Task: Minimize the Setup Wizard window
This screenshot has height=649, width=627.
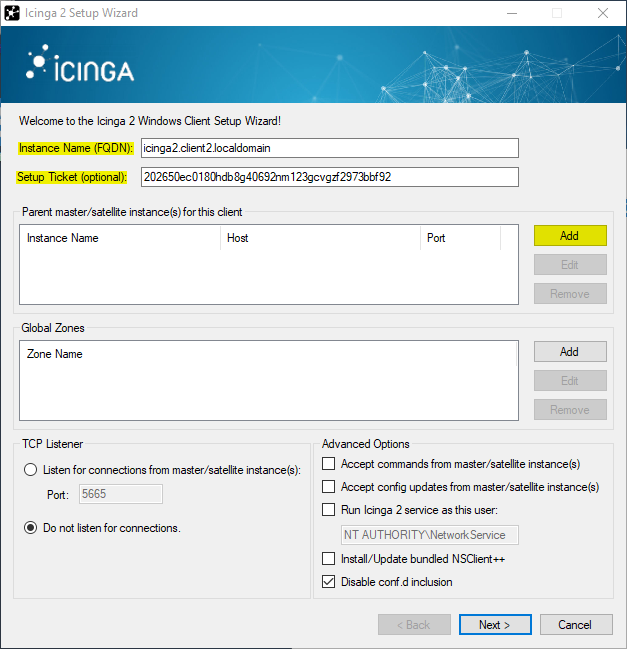Action: click(512, 13)
